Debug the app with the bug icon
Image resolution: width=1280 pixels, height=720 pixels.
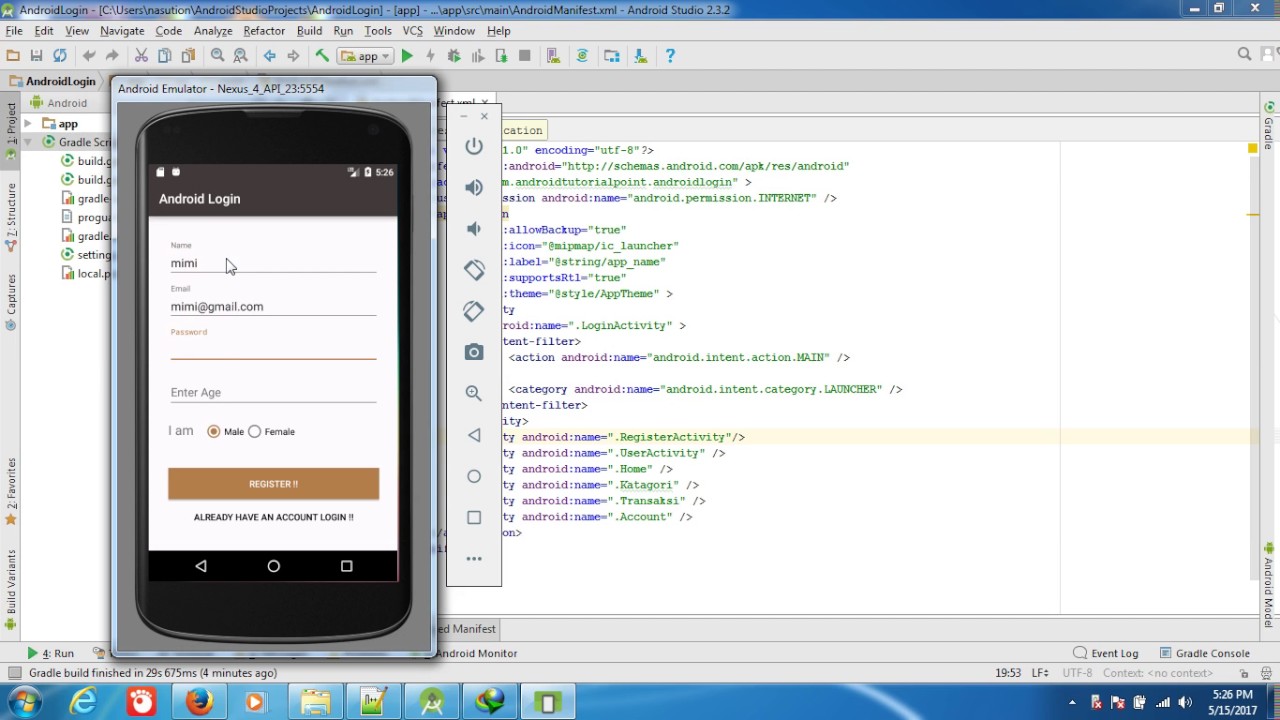[455, 56]
